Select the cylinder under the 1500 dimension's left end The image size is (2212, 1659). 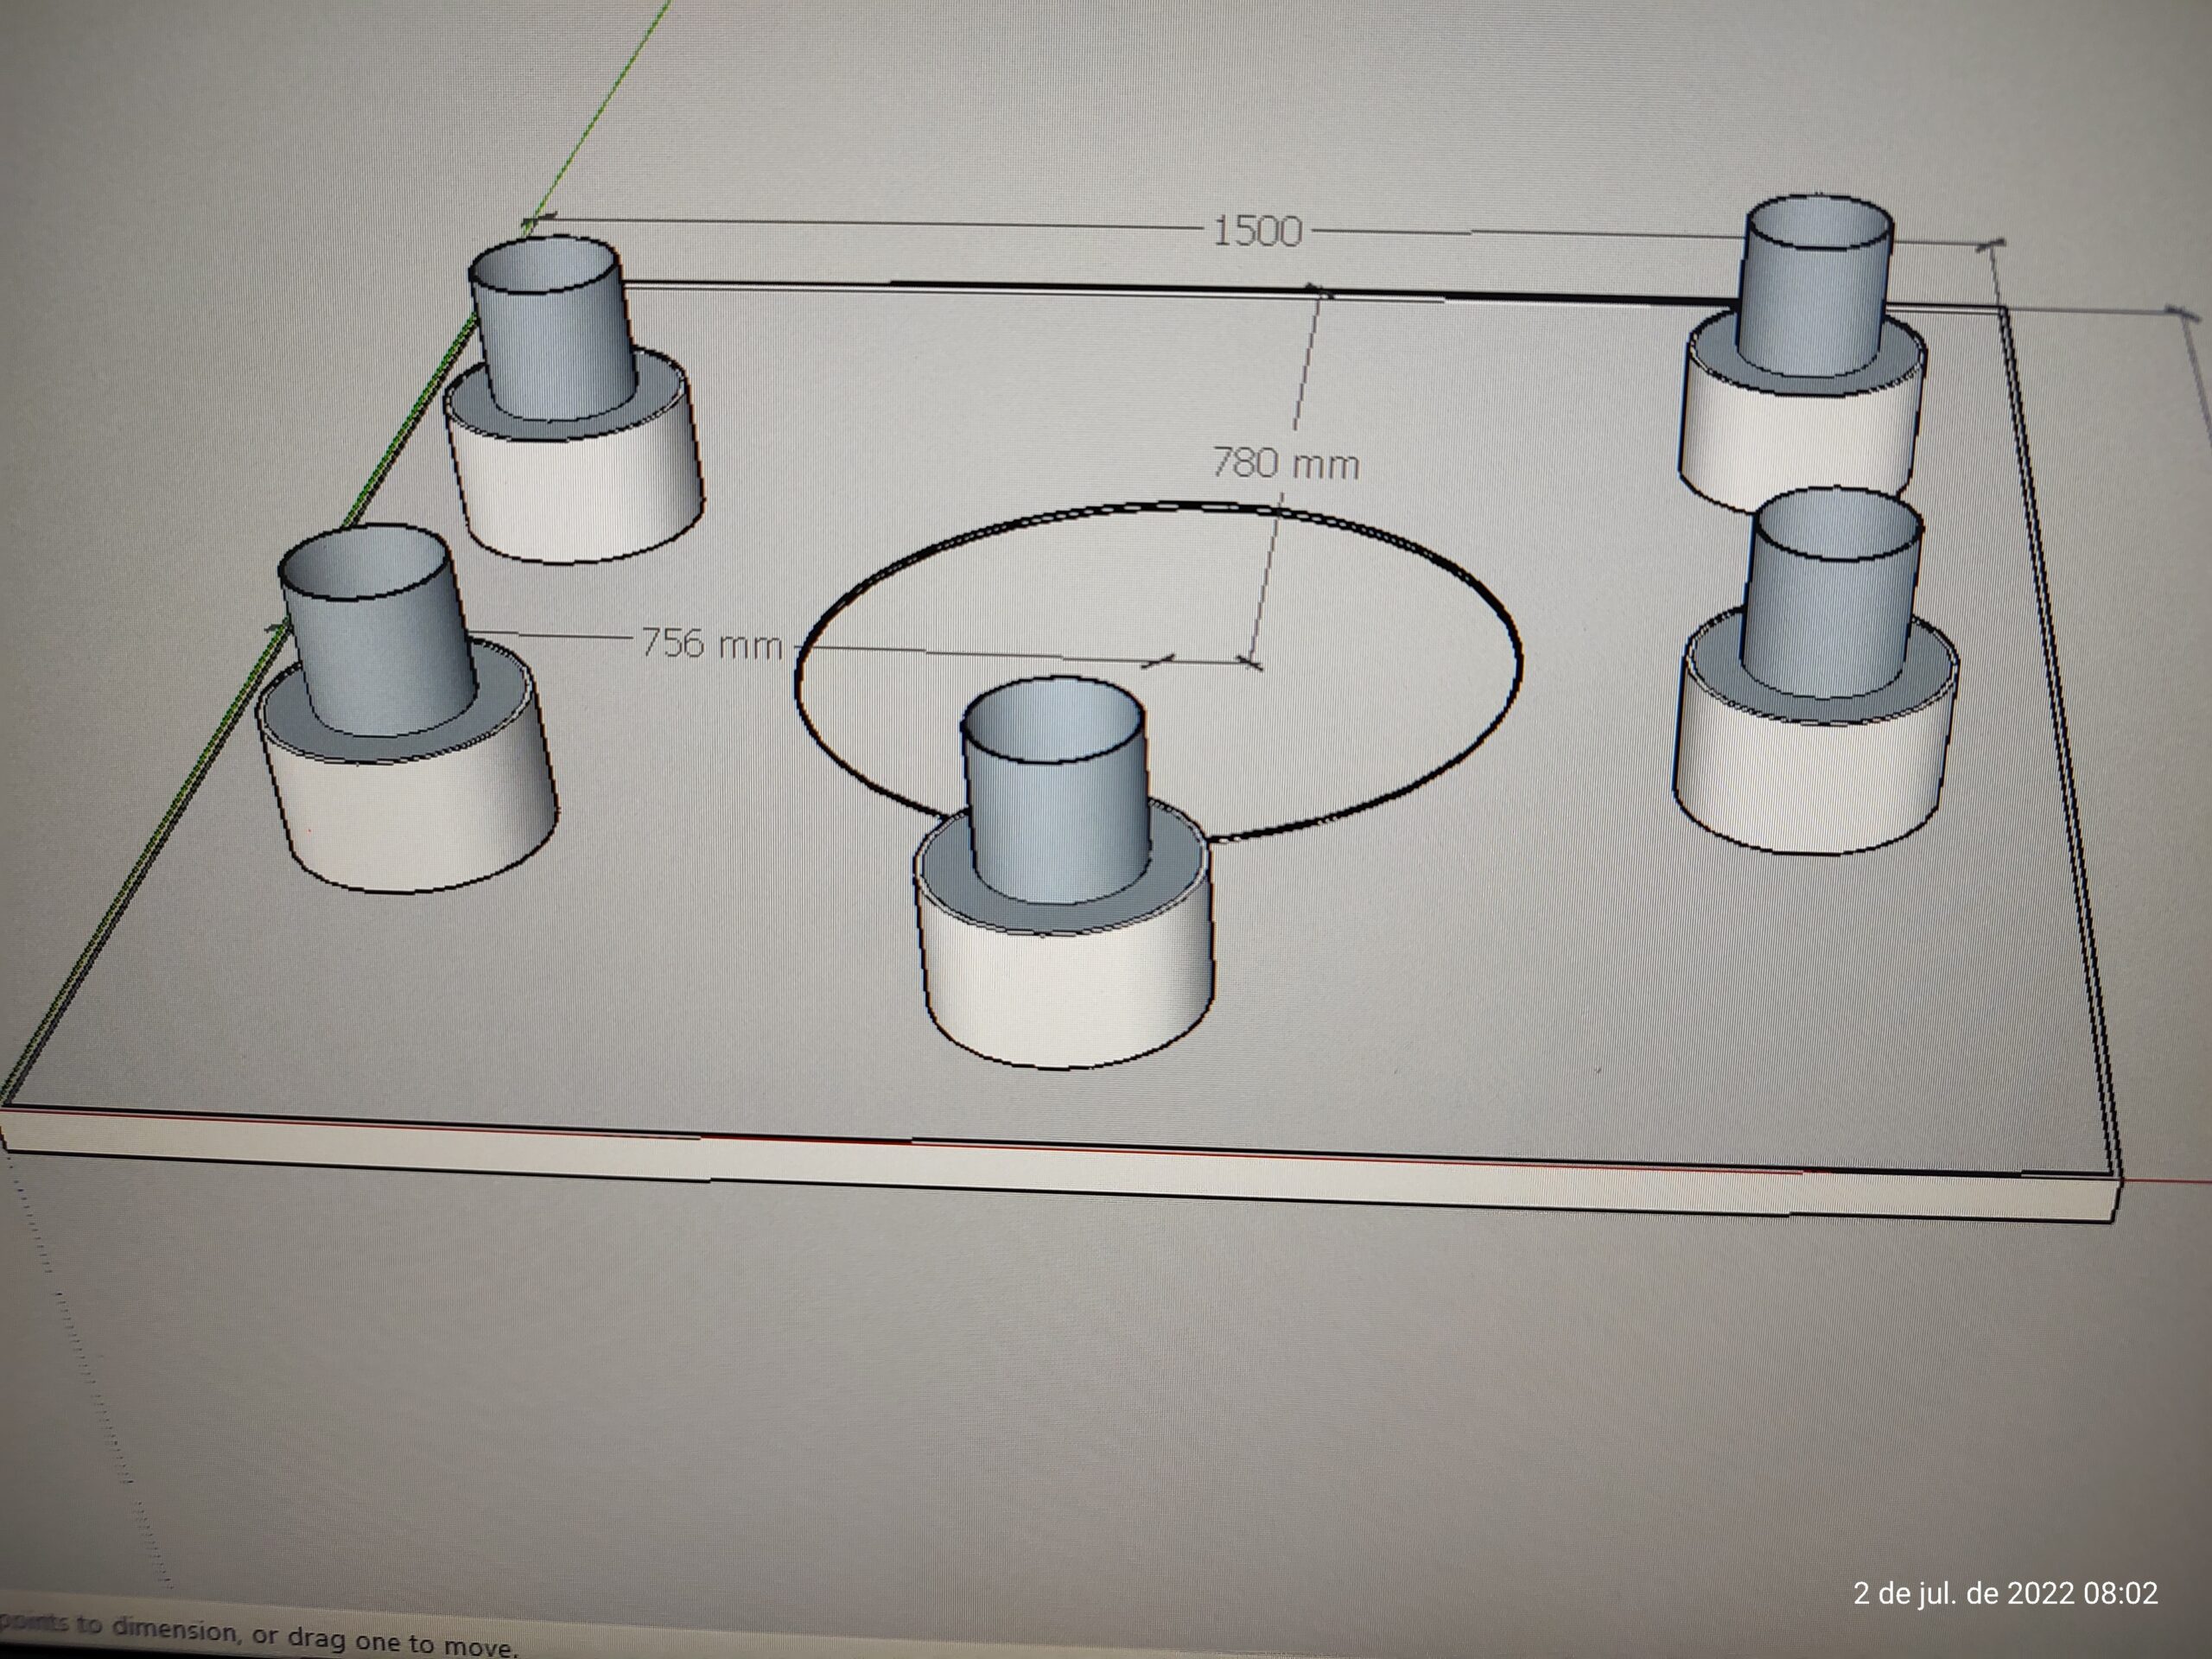pyautogui.click(x=572, y=400)
